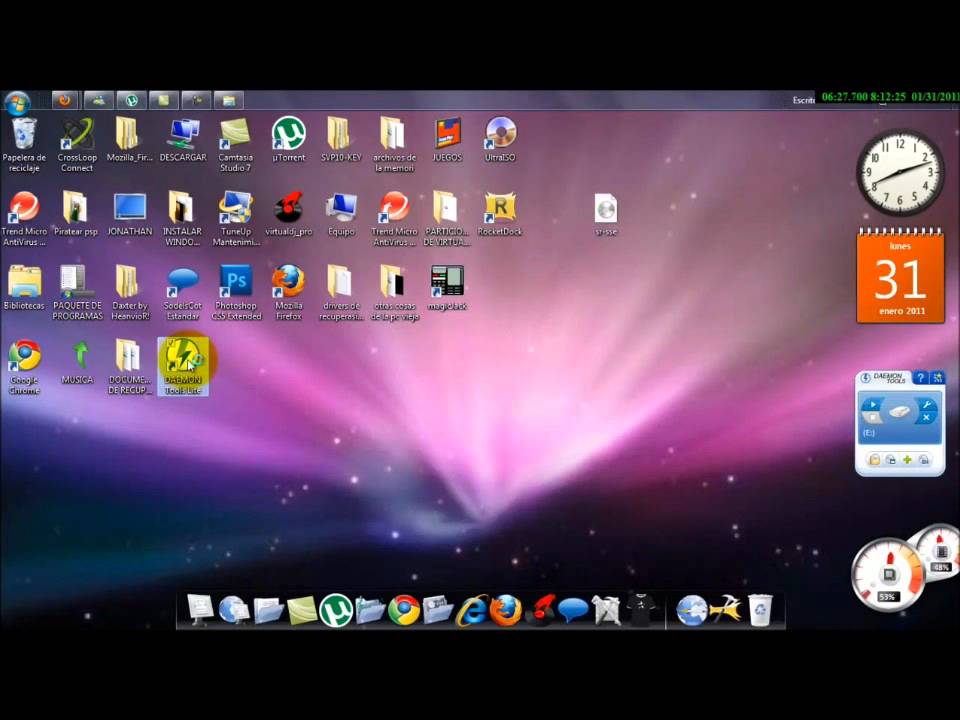Click the X remove button in DAEMON Tools gadget
Screen dimensions: 960x720
926,418
